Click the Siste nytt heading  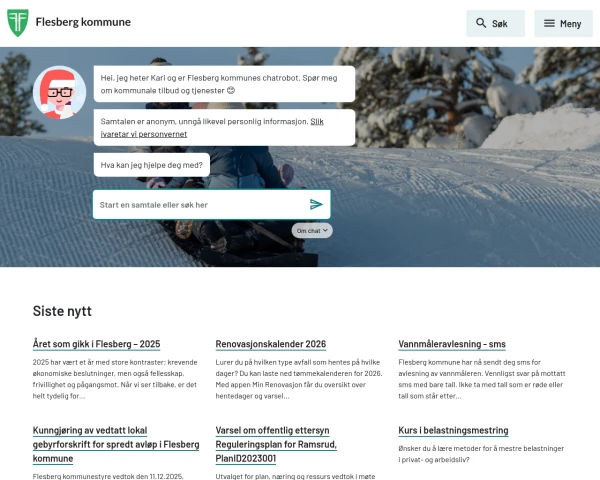[62, 311]
